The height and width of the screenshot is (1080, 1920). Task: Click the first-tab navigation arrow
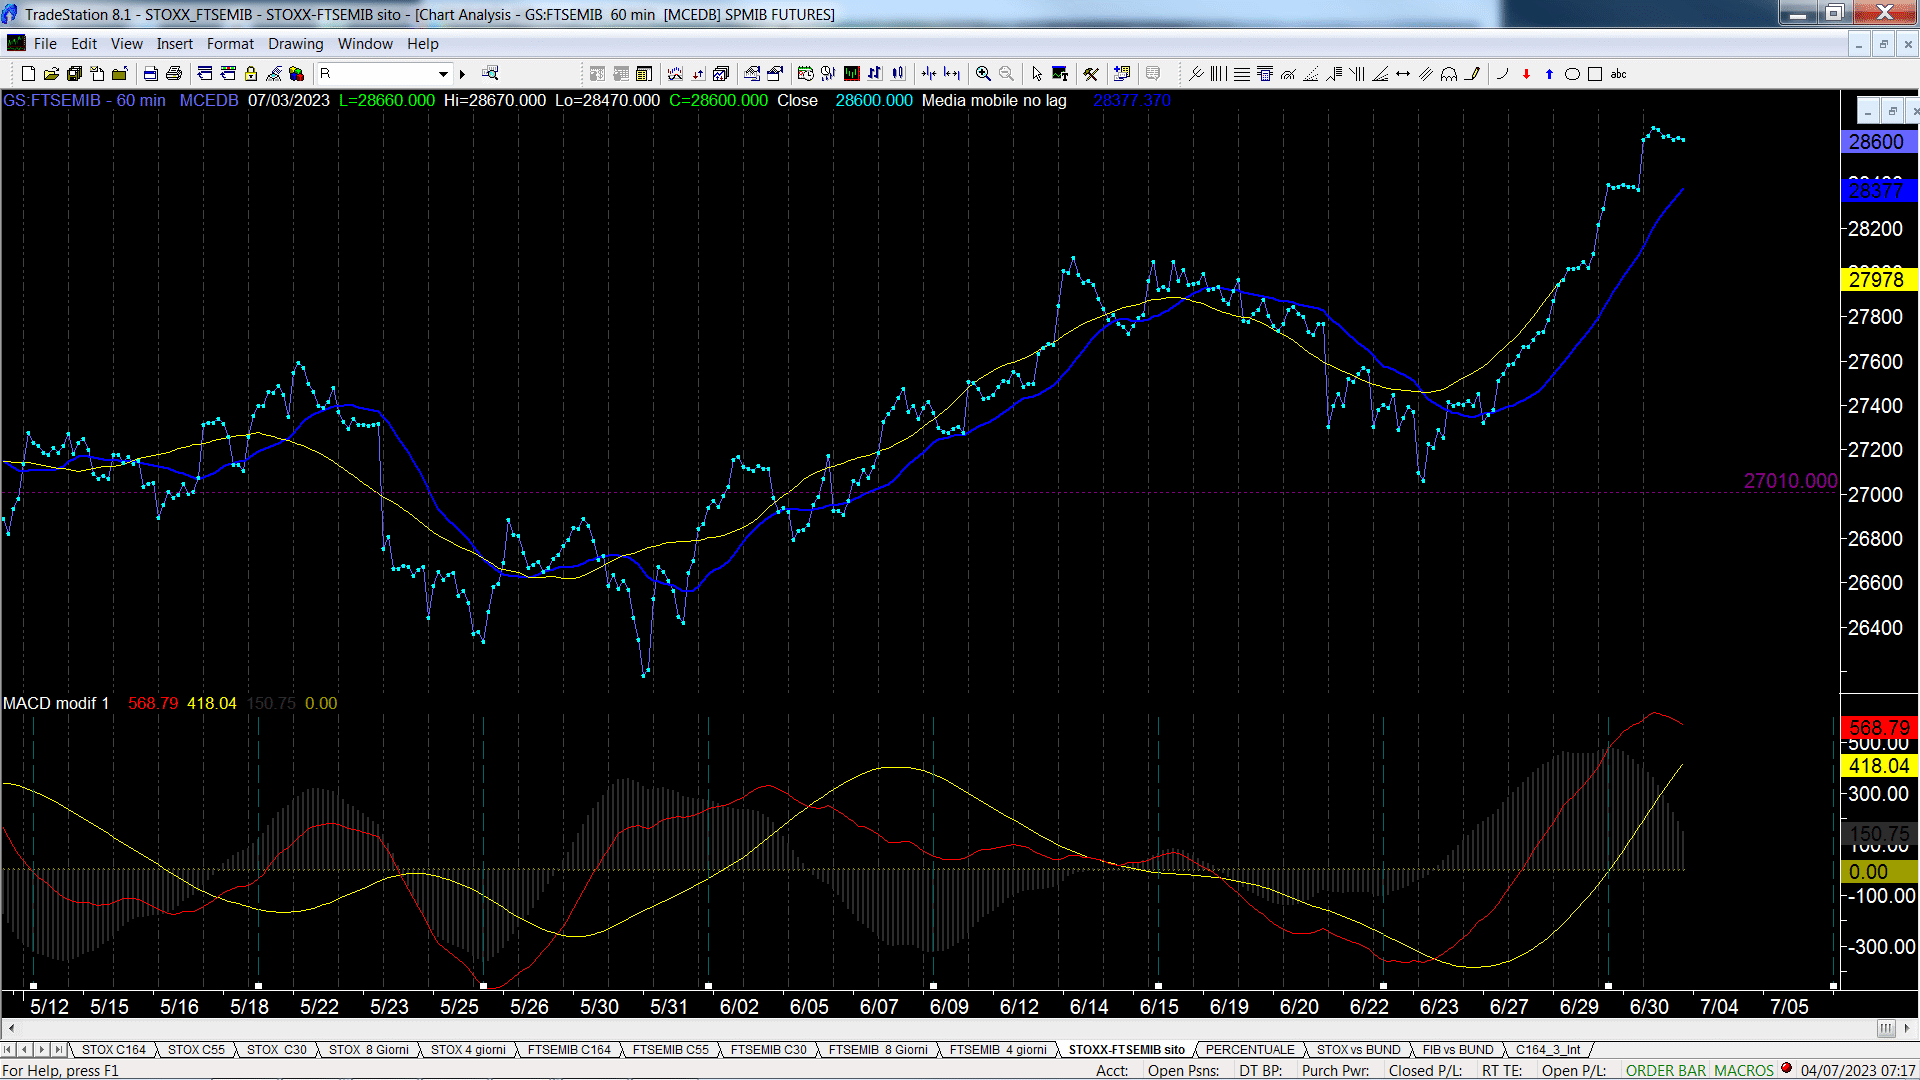tap(8, 1050)
